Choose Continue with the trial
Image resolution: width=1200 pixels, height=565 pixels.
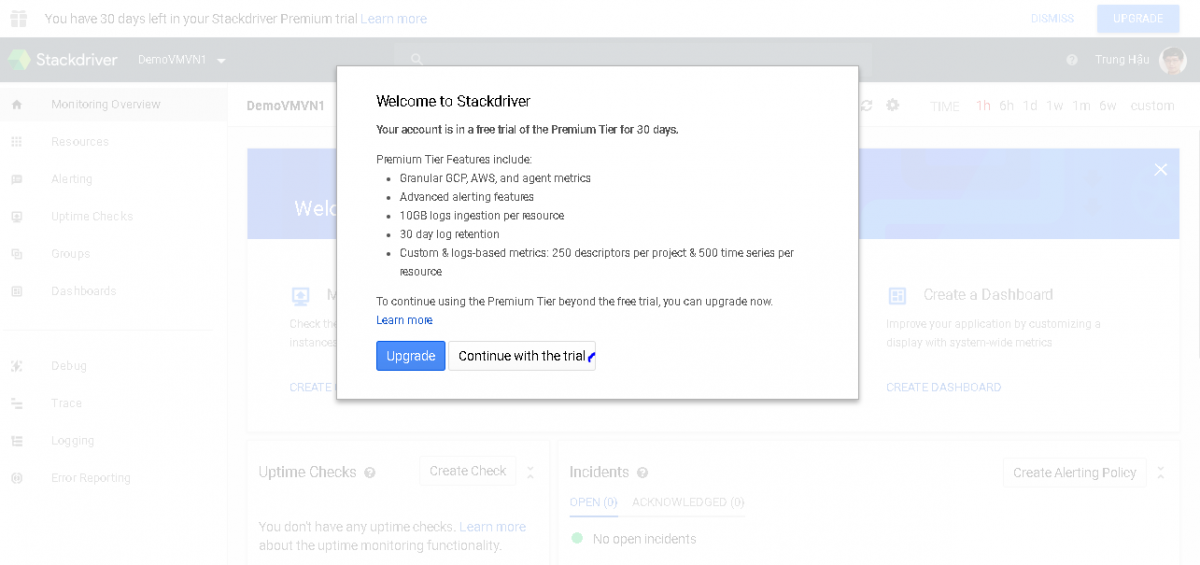521,356
